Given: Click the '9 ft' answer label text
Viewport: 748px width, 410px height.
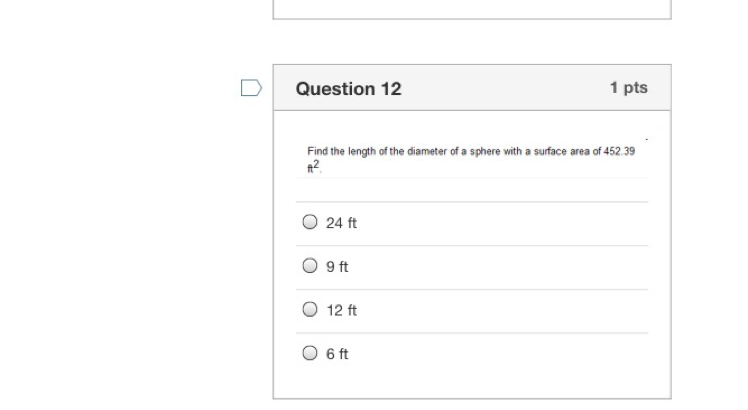Looking at the screenshot, I should 337,267.
